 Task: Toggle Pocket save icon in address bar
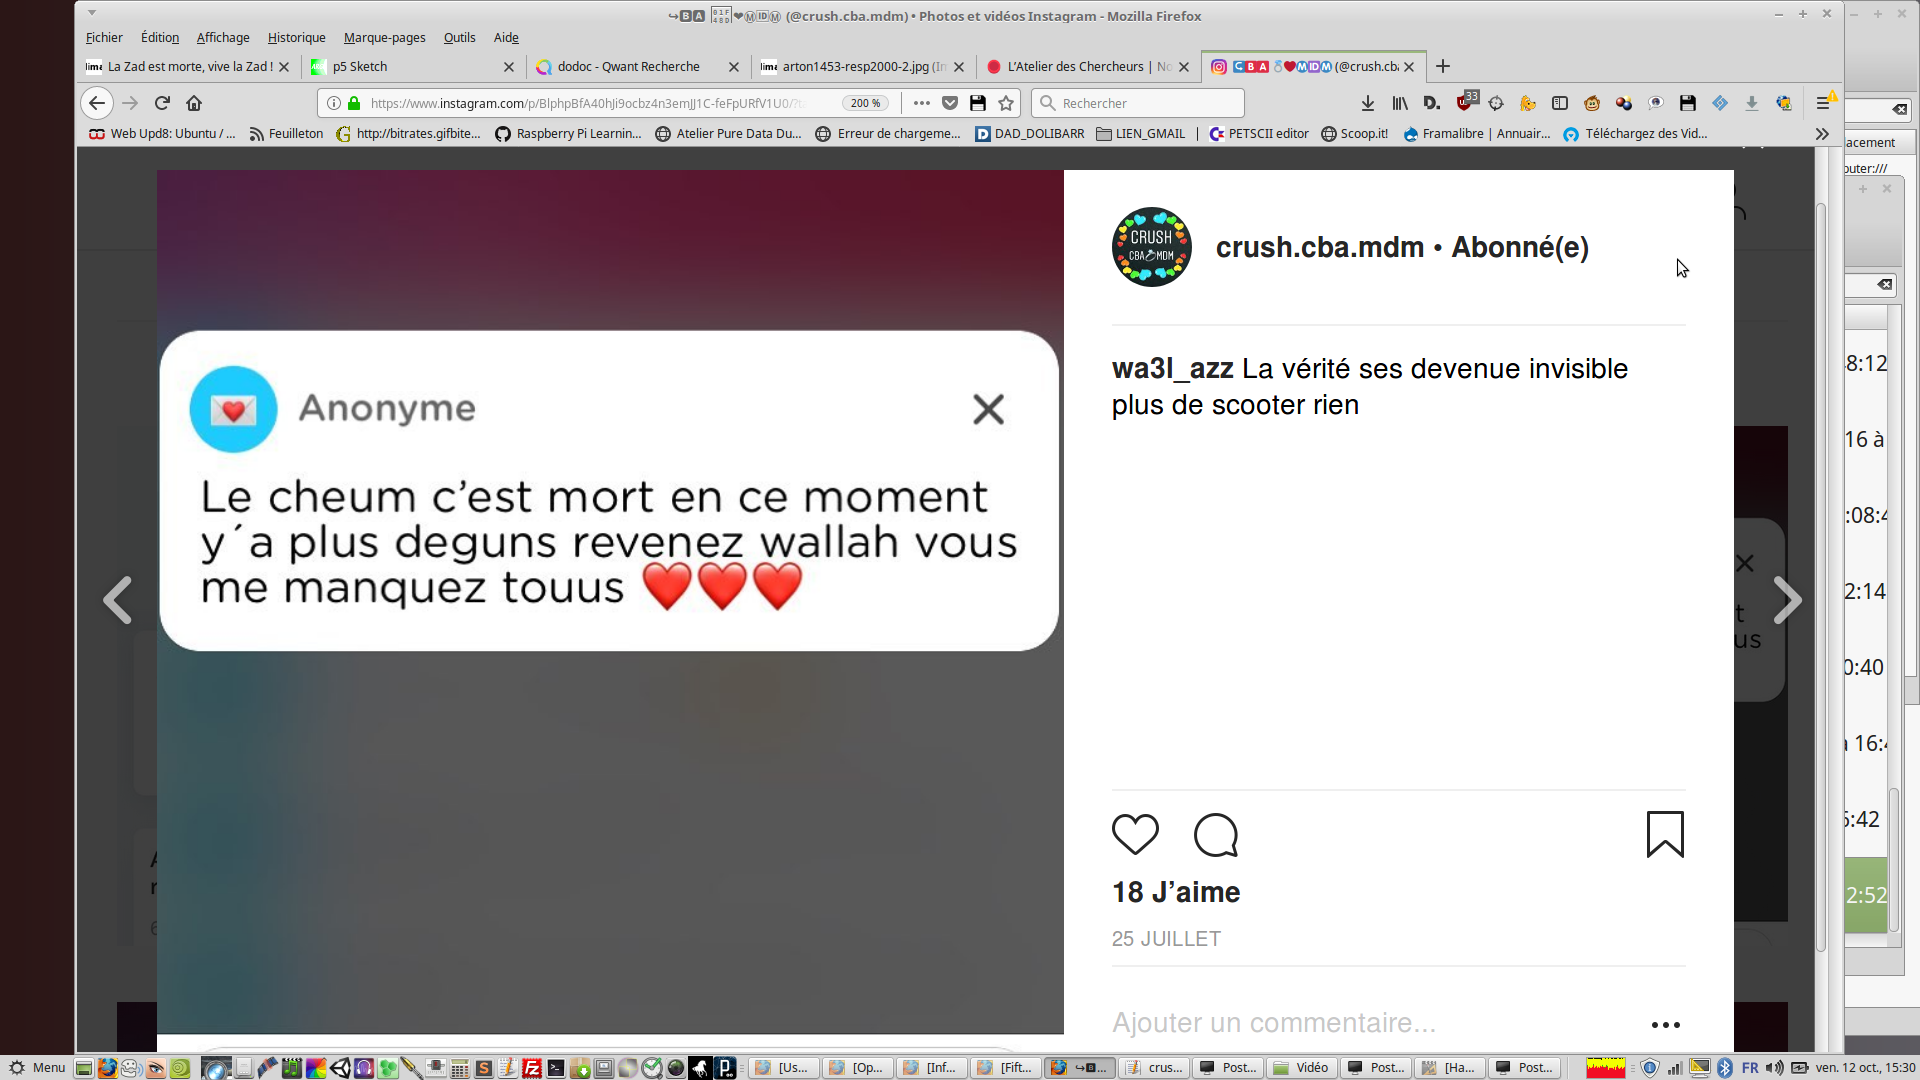tap(950, 103)
